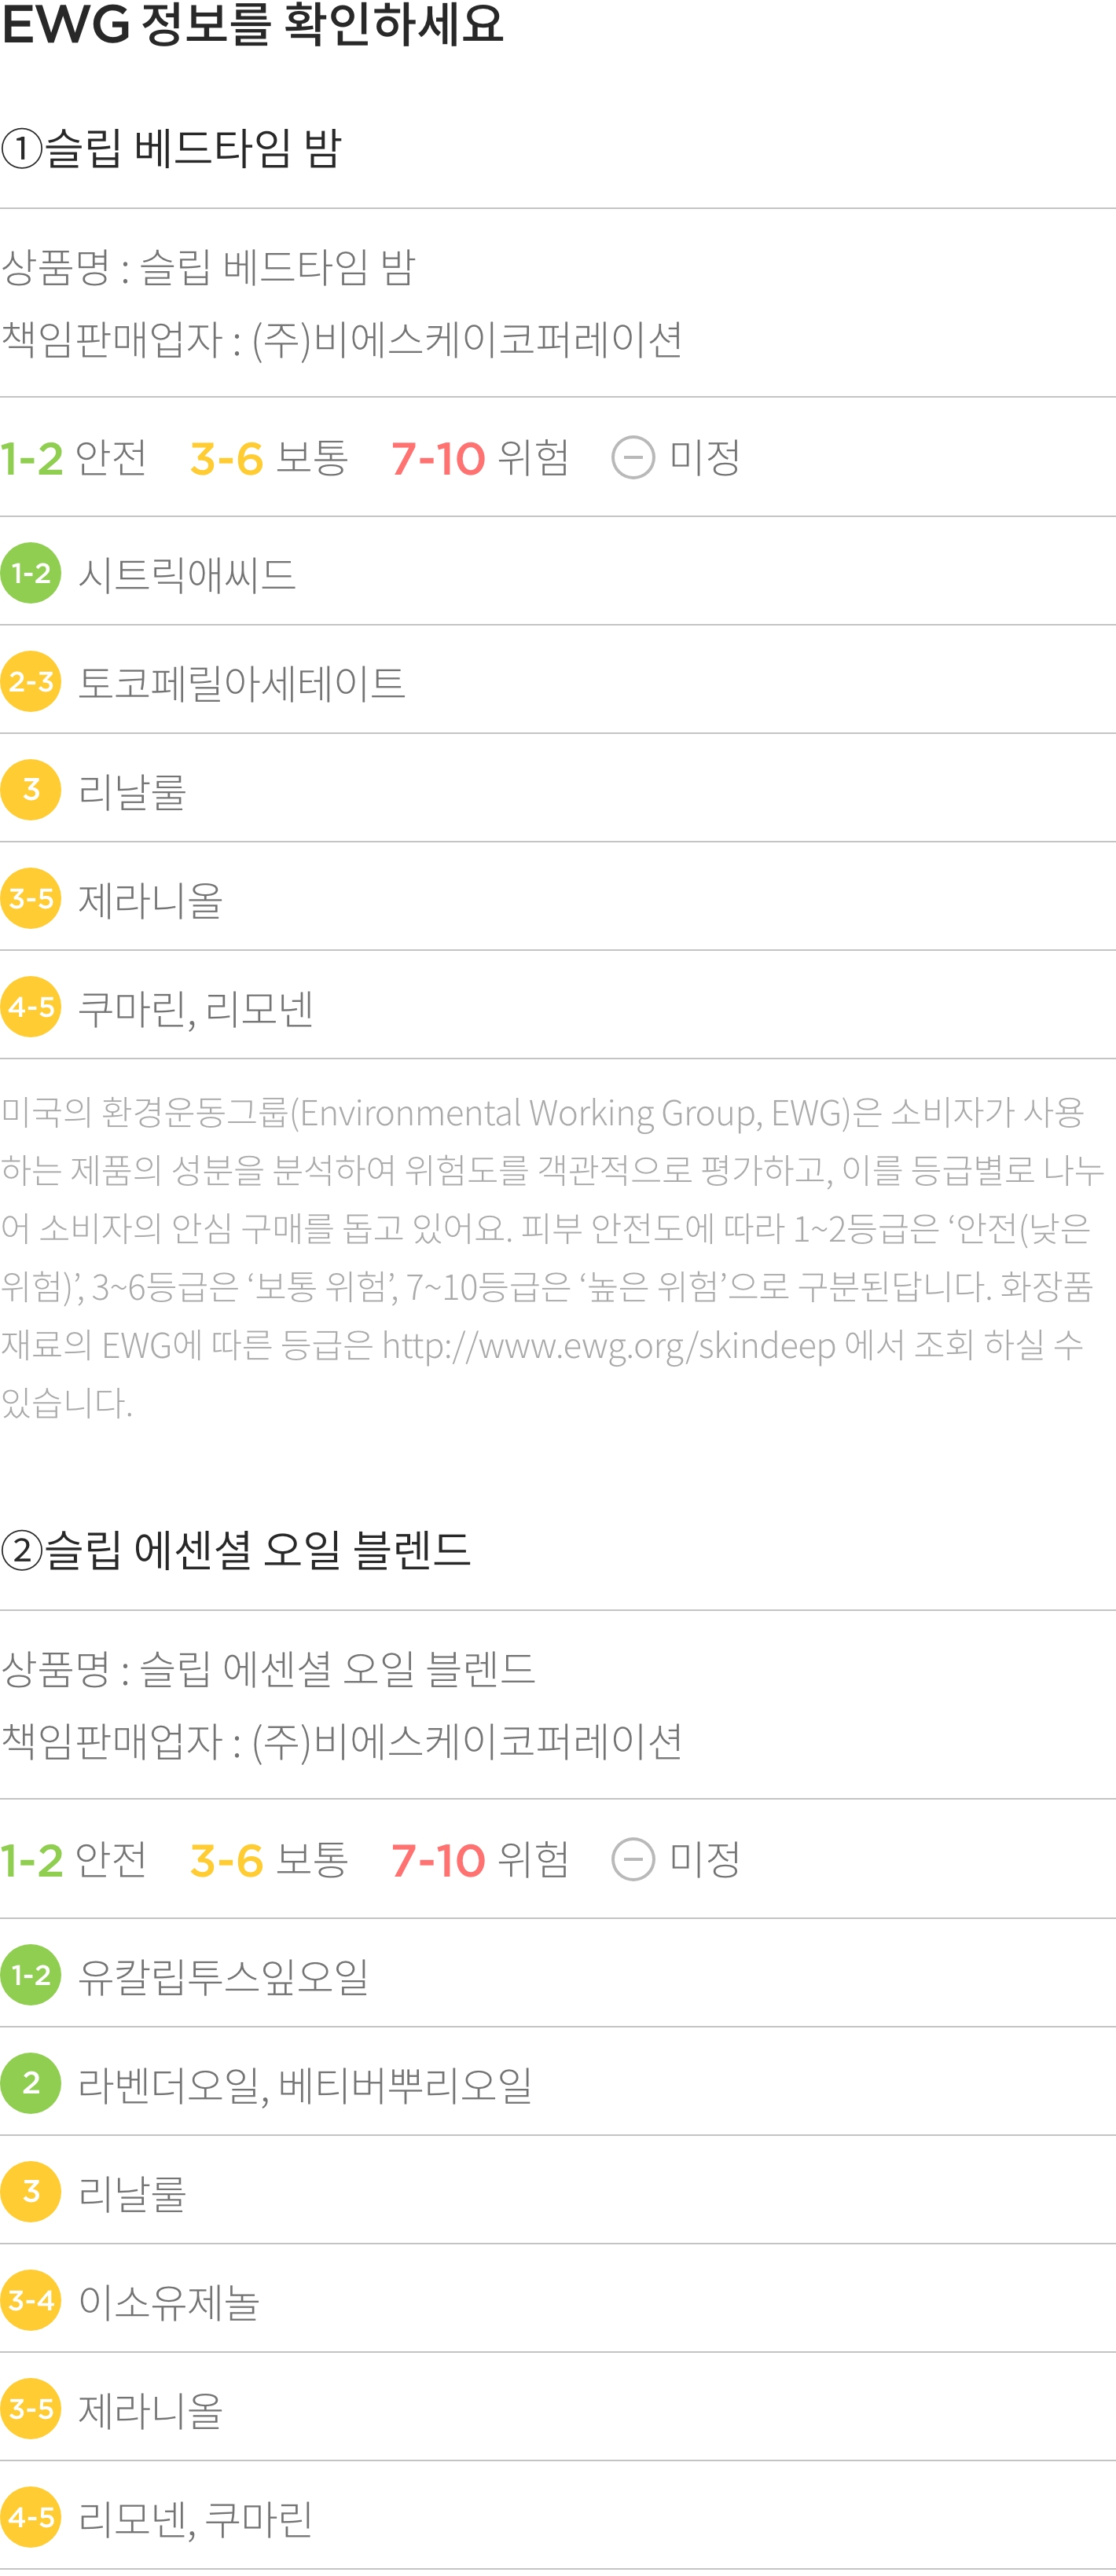
Task: Click the green 1-2 badge beside 유칼립투스잎오일
Action: point(31,1975)
